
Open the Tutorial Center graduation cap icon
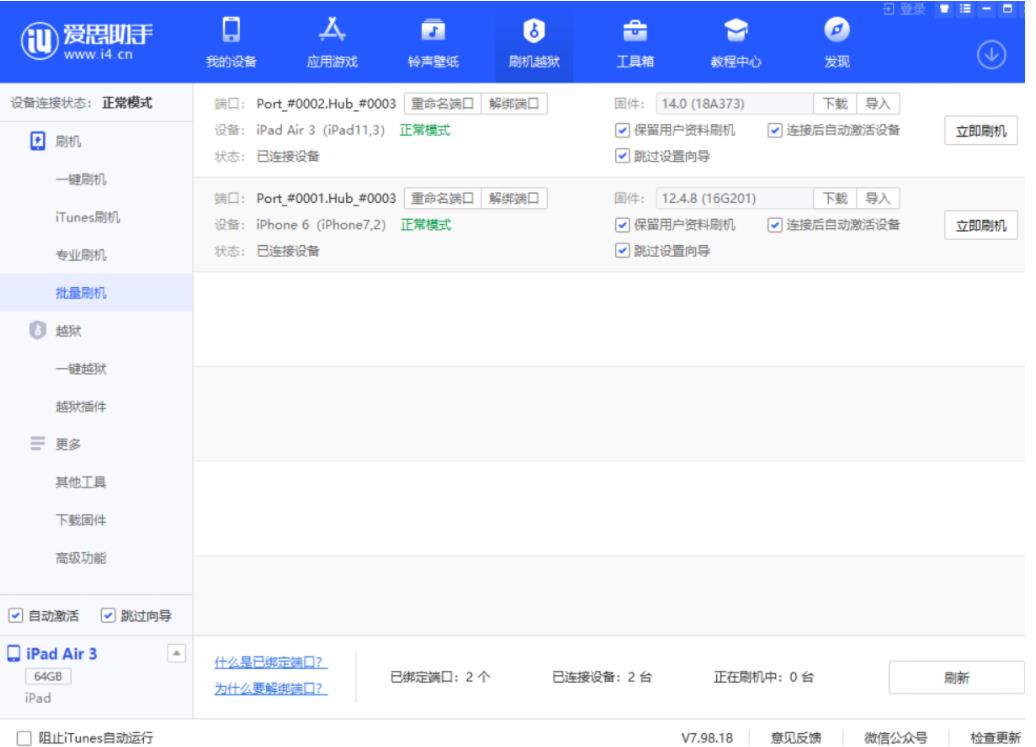tap(736, 31)
